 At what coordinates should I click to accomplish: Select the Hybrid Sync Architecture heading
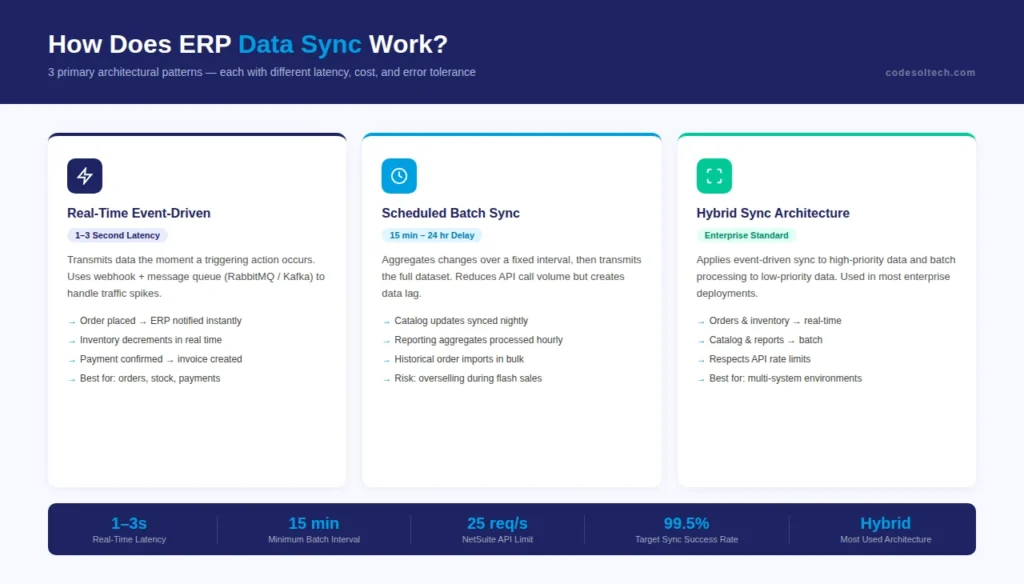(773, 213)
